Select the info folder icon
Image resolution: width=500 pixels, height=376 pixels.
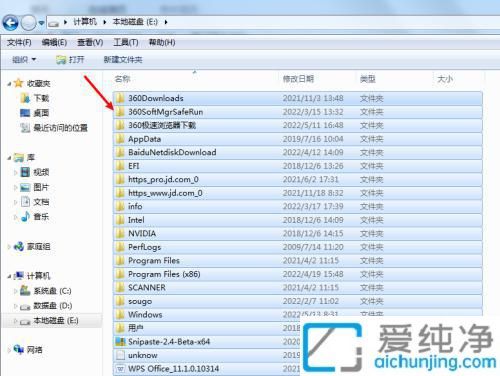click(x=120, y=207)
